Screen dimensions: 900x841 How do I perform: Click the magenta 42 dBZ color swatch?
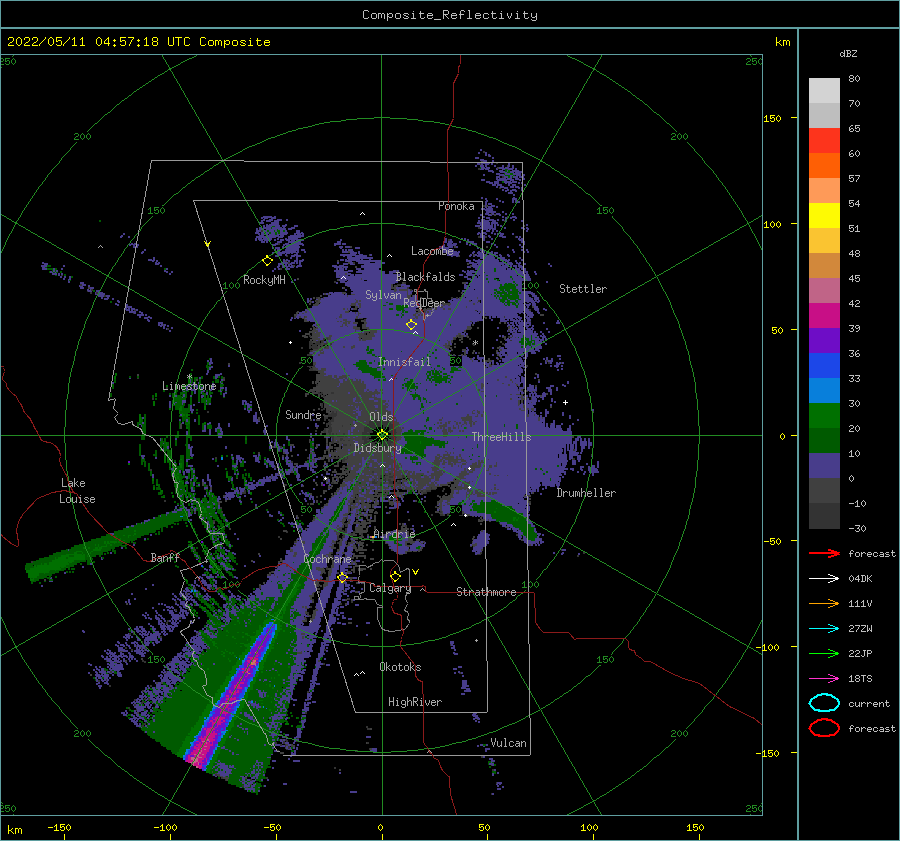pos(824,315)
